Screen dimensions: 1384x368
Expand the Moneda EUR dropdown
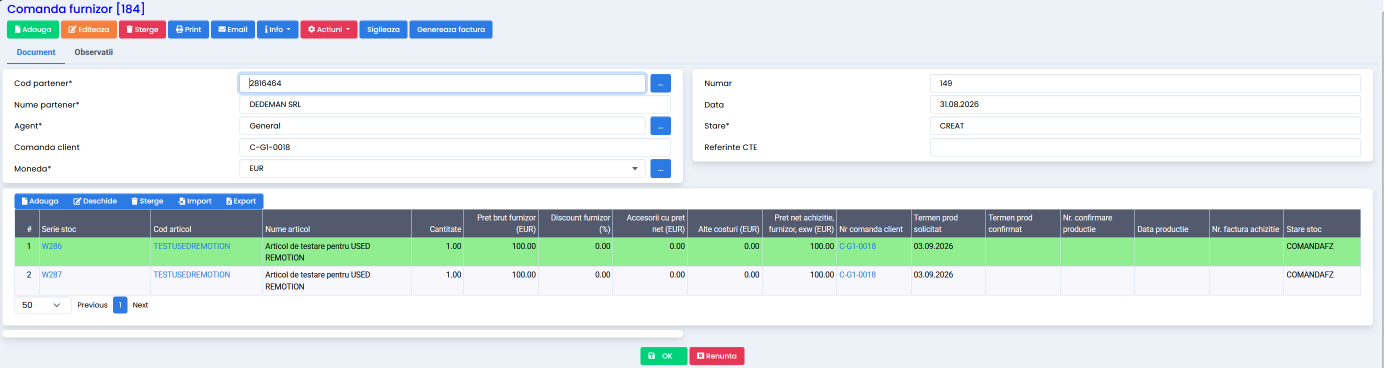coord(442,169)
